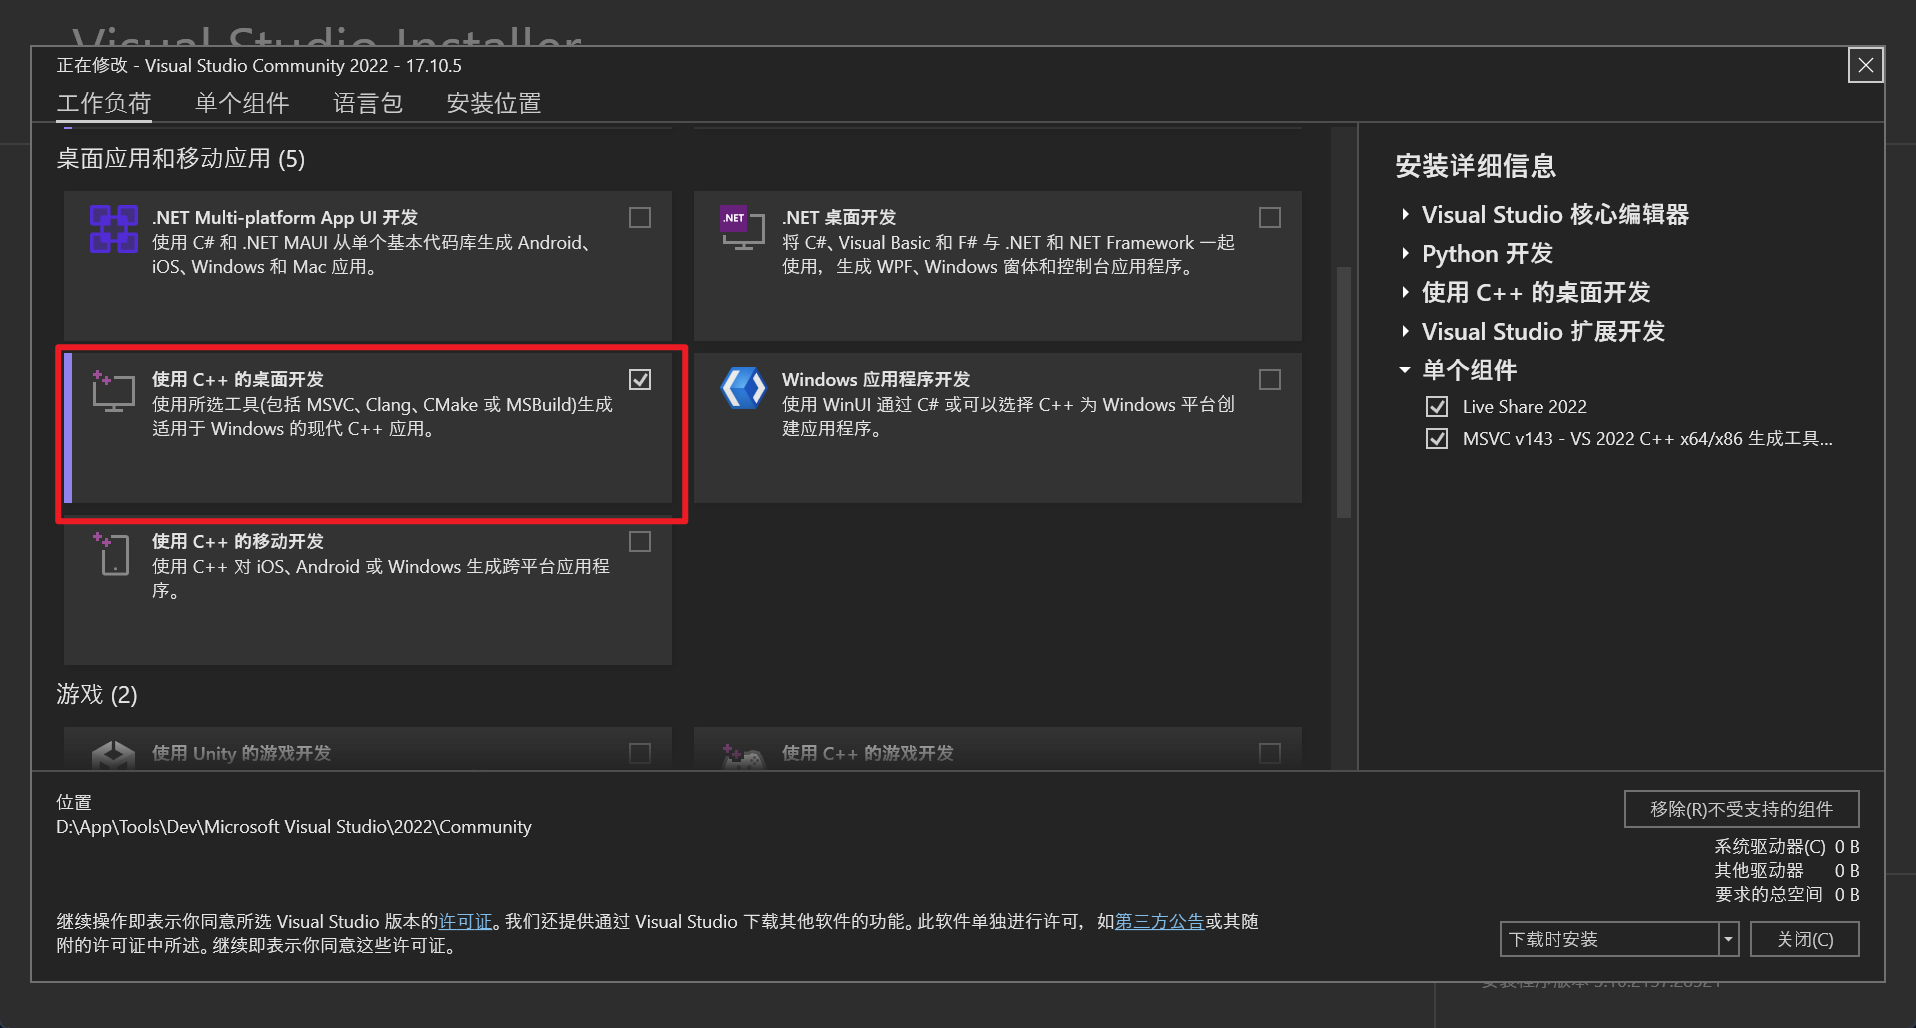The image size is (1916, 1028).
Task: Click the 系统驱动器(C) size entry
Action: pyautogui.click(x=1787, y=847)
